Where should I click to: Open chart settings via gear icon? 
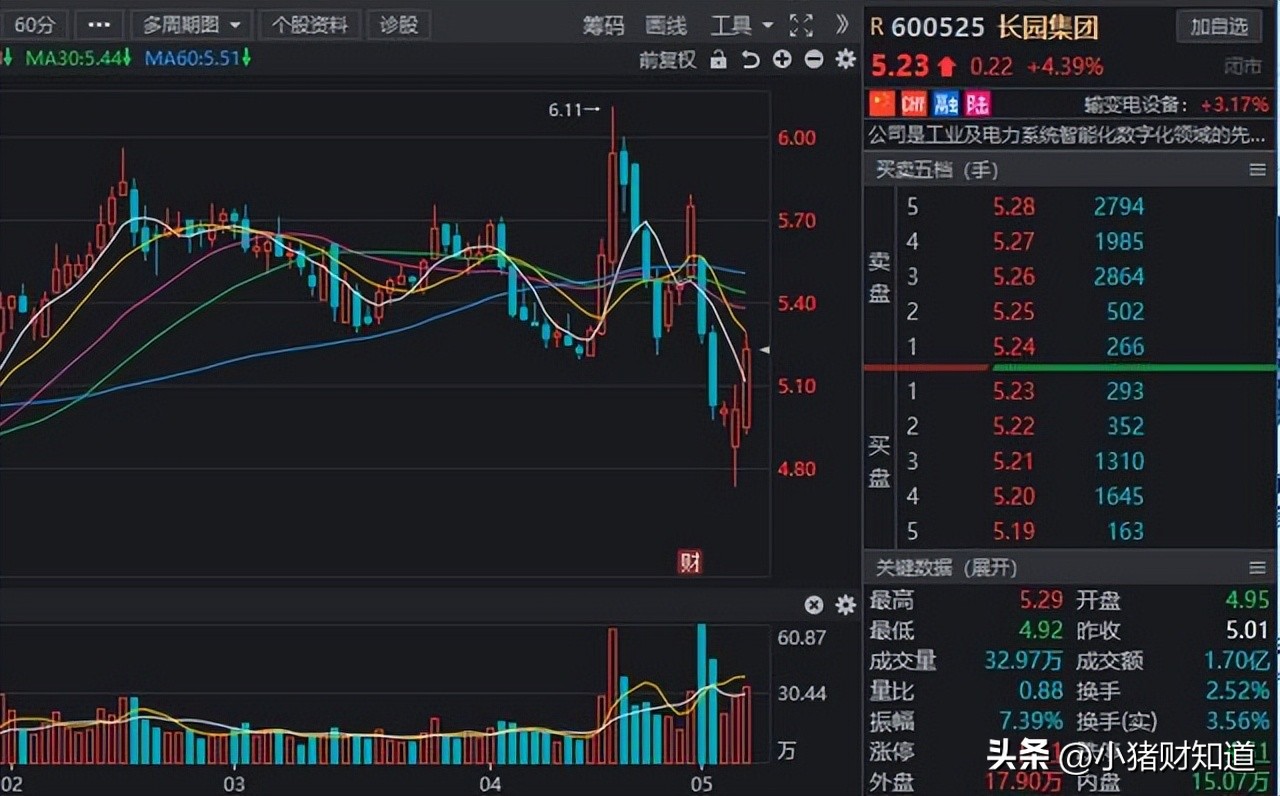(x=845, y=60)
